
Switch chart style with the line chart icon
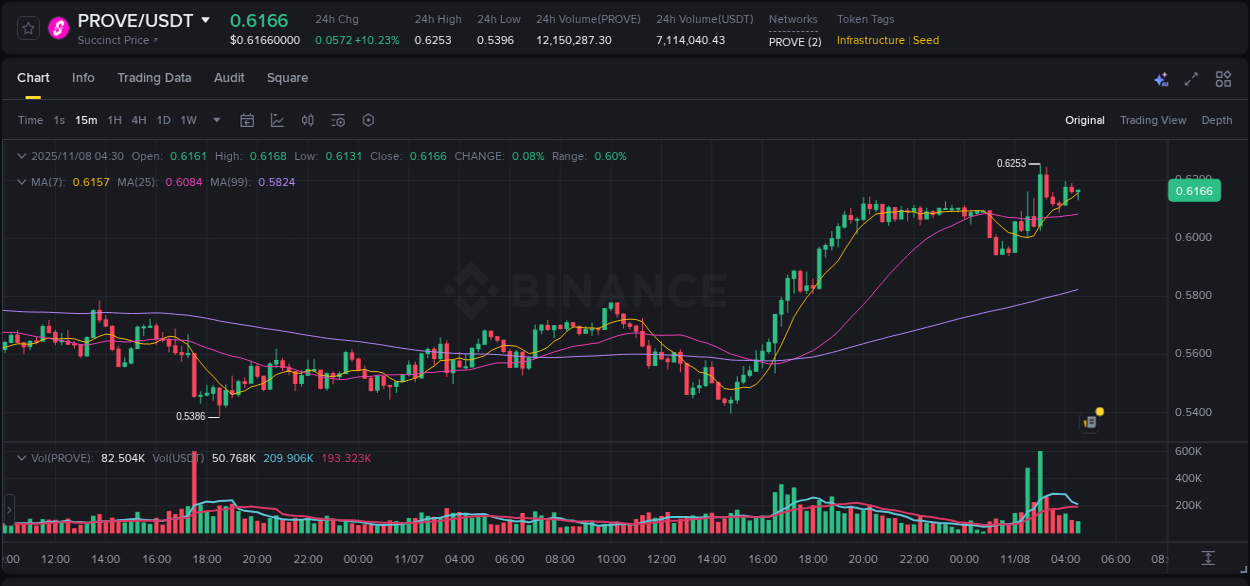pos(277,120)
